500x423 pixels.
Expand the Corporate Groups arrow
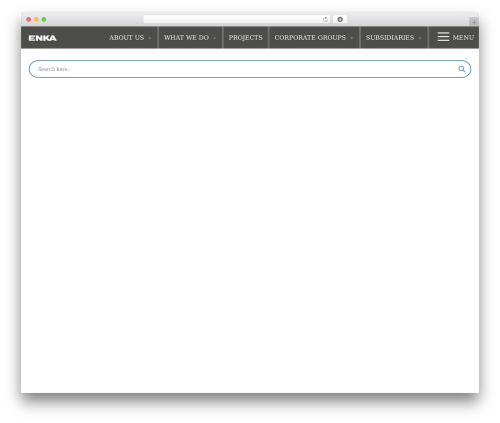tap(352, 38)
